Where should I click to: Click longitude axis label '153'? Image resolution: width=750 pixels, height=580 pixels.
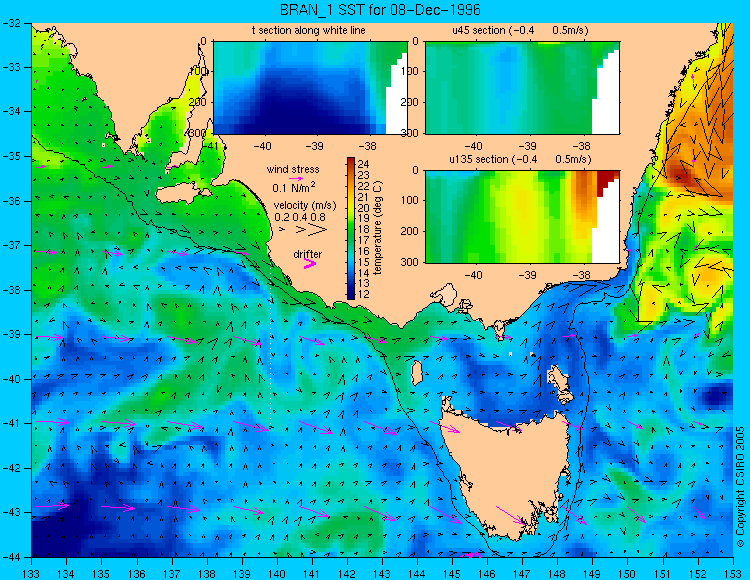tap(733, 573)
